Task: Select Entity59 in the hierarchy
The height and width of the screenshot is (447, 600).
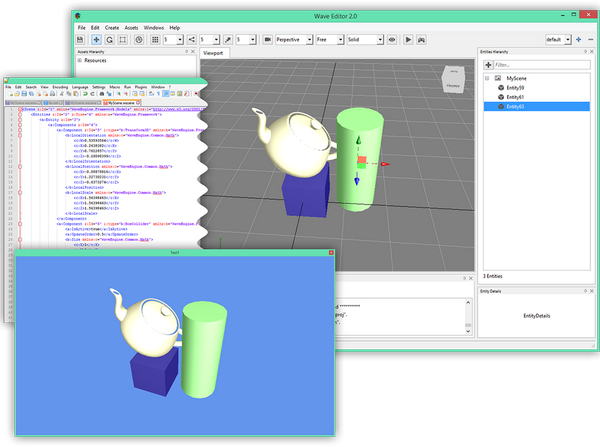Action: (515, 88)
